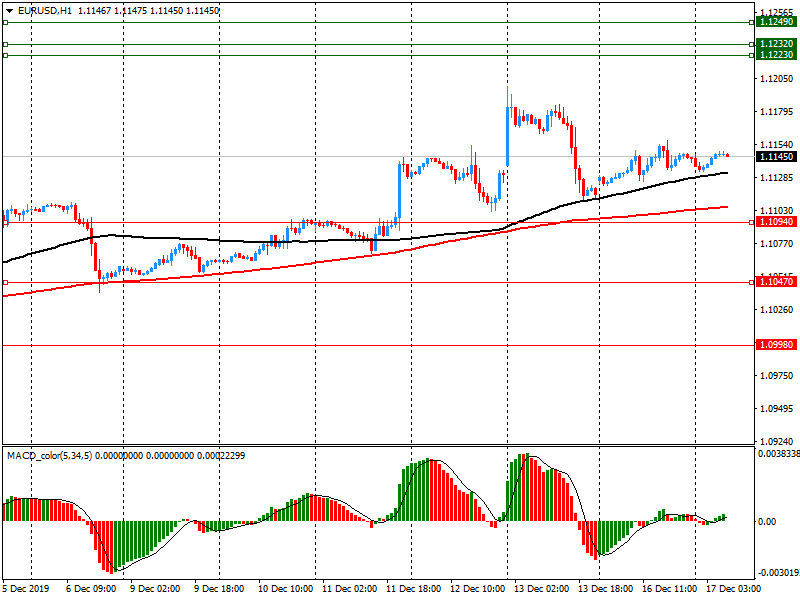Click the current price label 1.11450
The width and height of the screenshot is (800, 600).
click(x=776, y=157)
